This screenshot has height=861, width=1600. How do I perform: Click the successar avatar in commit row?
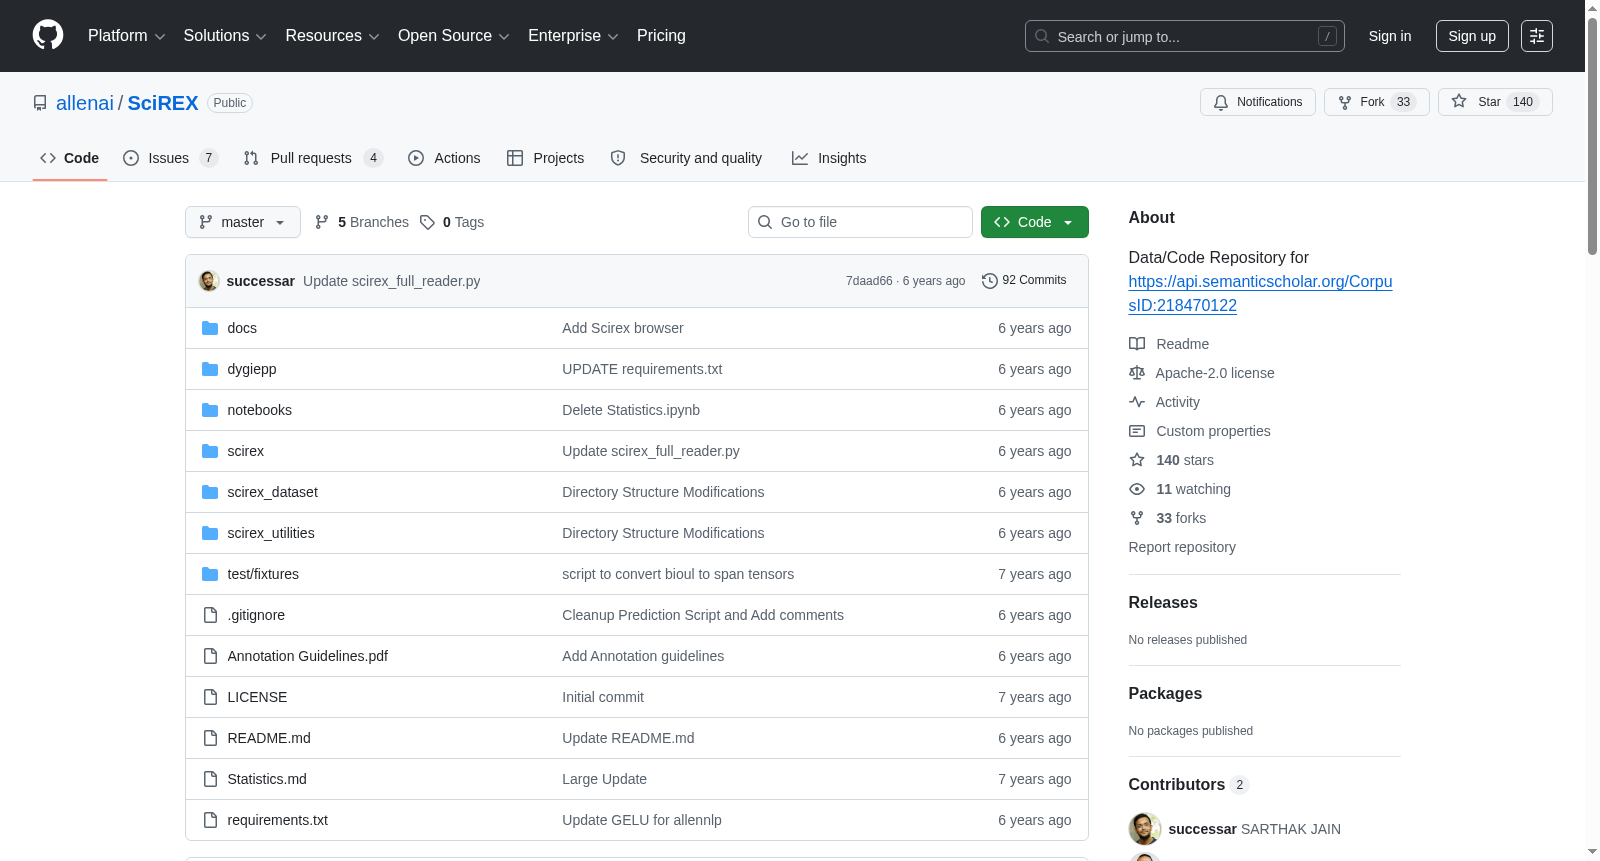tap(209, 281)
